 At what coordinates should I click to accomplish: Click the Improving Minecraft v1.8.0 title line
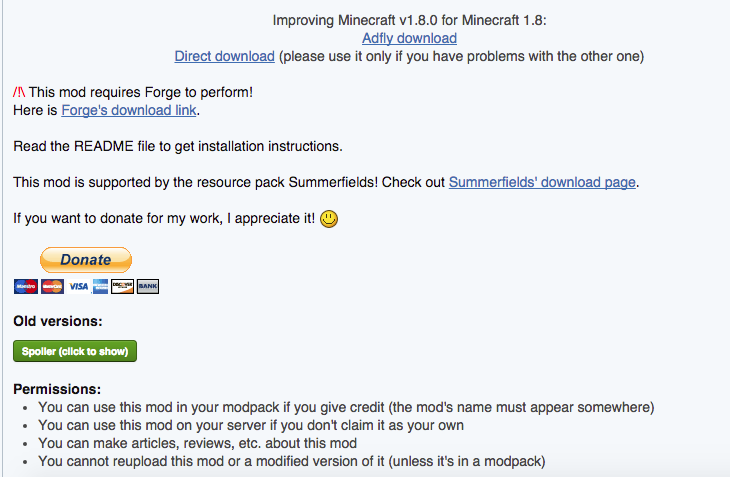tap(409, 20)
